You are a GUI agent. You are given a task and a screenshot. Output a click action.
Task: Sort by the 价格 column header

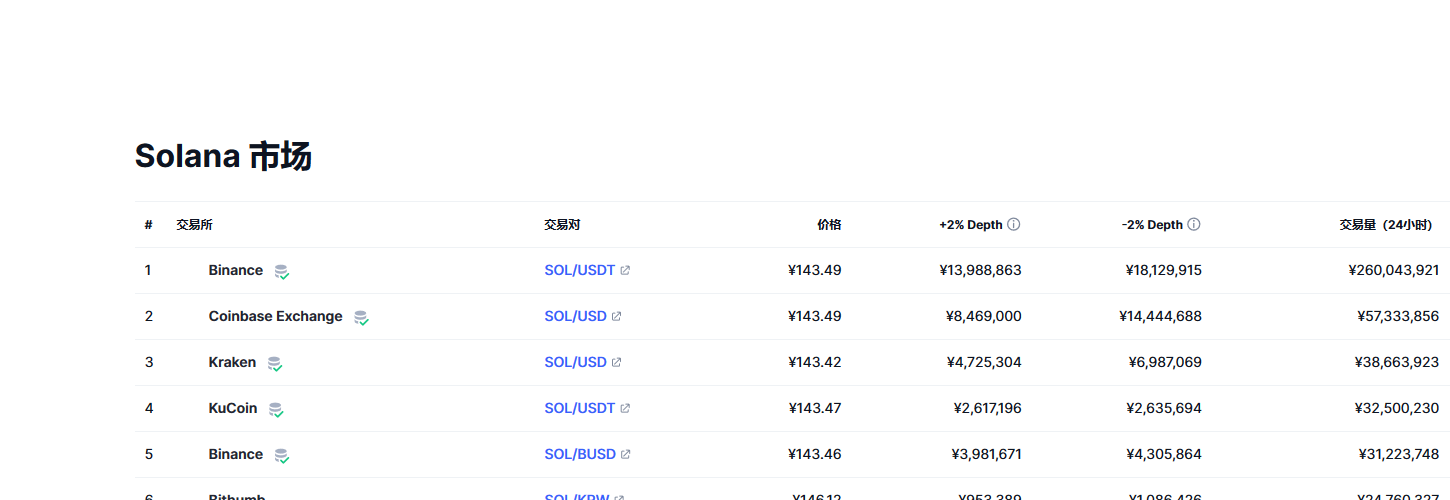(829, 225)
